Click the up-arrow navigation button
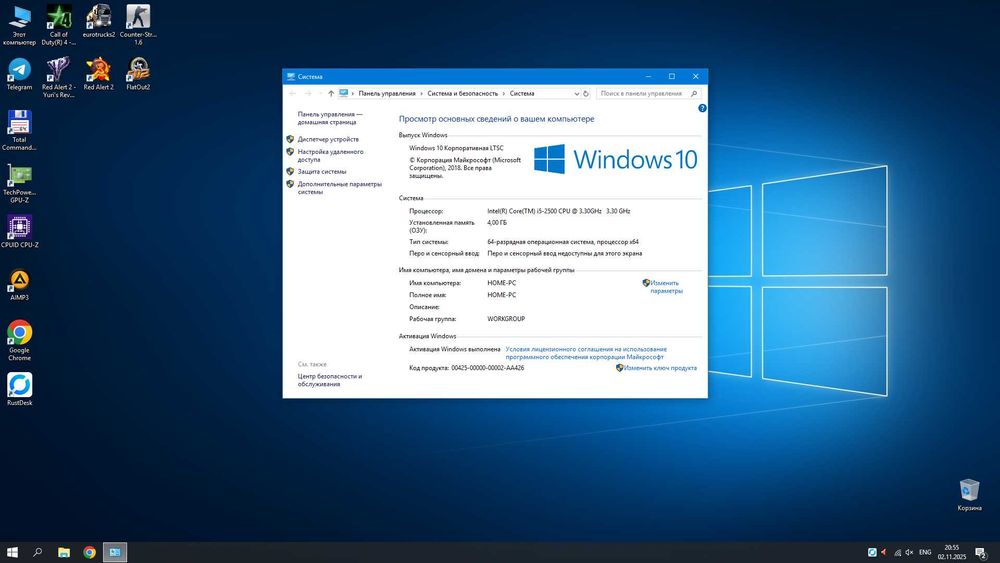The height and width of the screenshot is (563, 1000). click(331, 94)
